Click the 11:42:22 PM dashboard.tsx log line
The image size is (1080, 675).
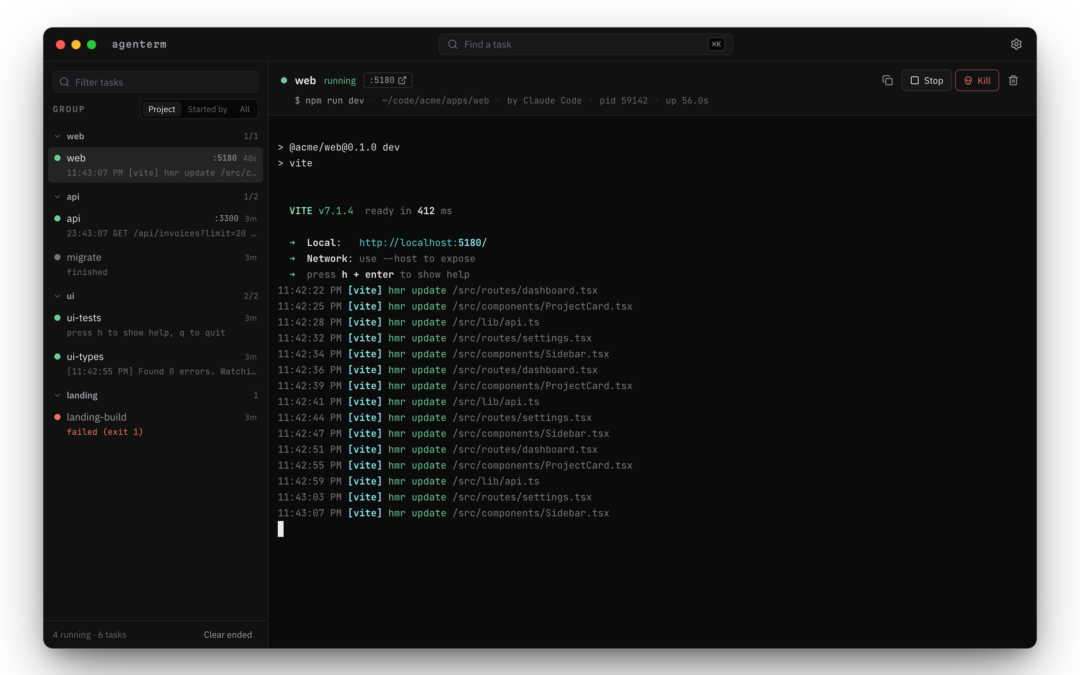[437, 290]
